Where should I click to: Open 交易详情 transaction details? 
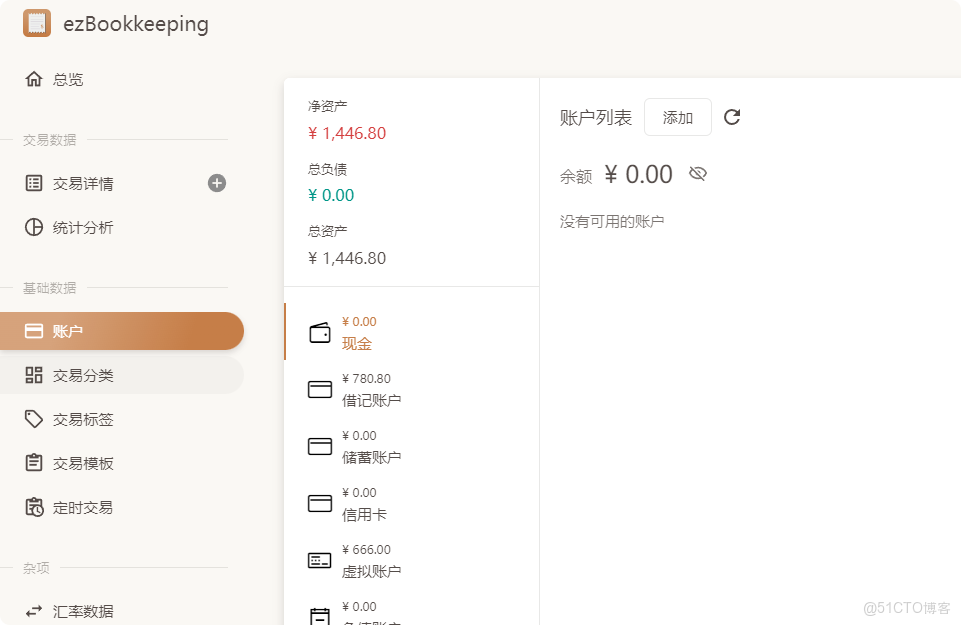[x=83, y=183]
